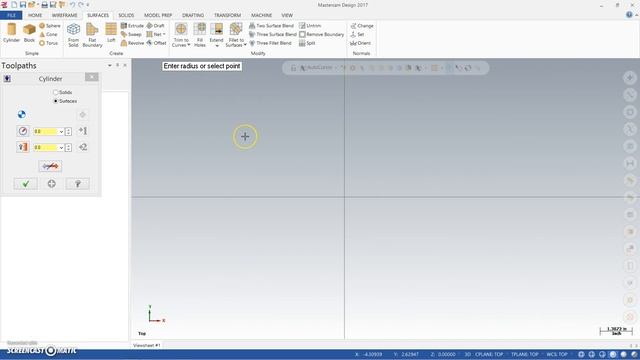Switch to the HOME tab
The image size is (640, 360).
[35, 16]
